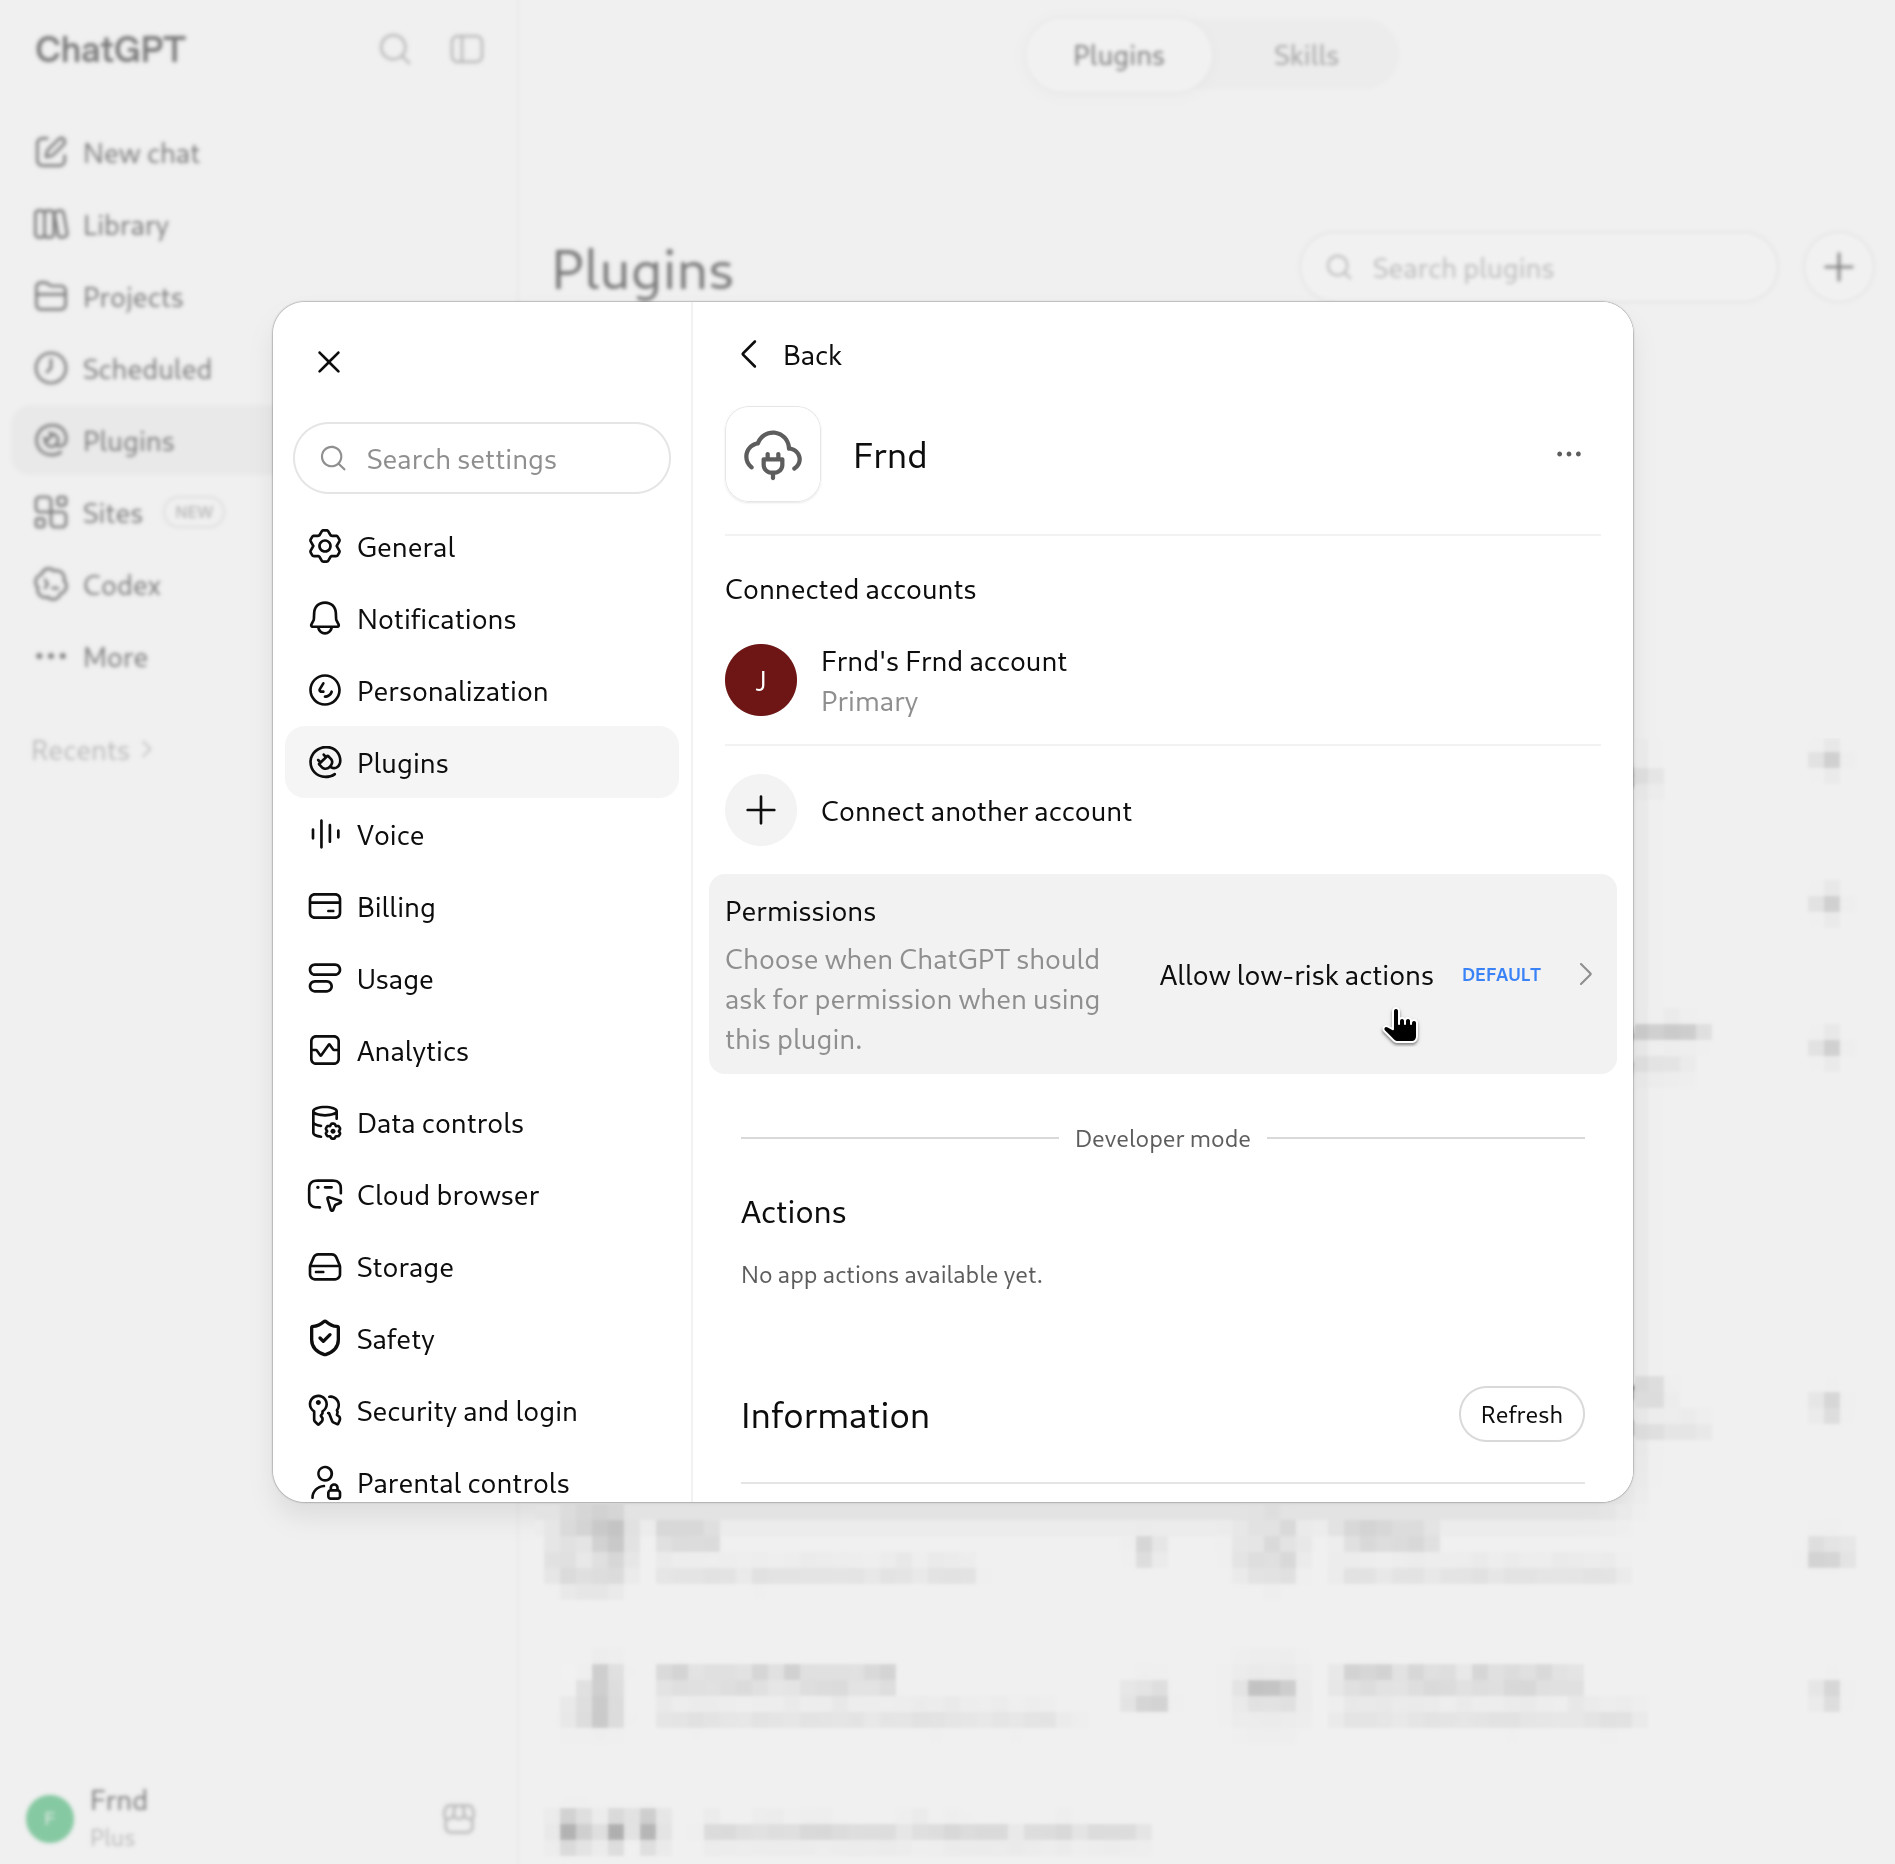Click the DEFAULT badge in Permissions
The width and height of the screenshot is (1895, 1864).
[1501, 975]
